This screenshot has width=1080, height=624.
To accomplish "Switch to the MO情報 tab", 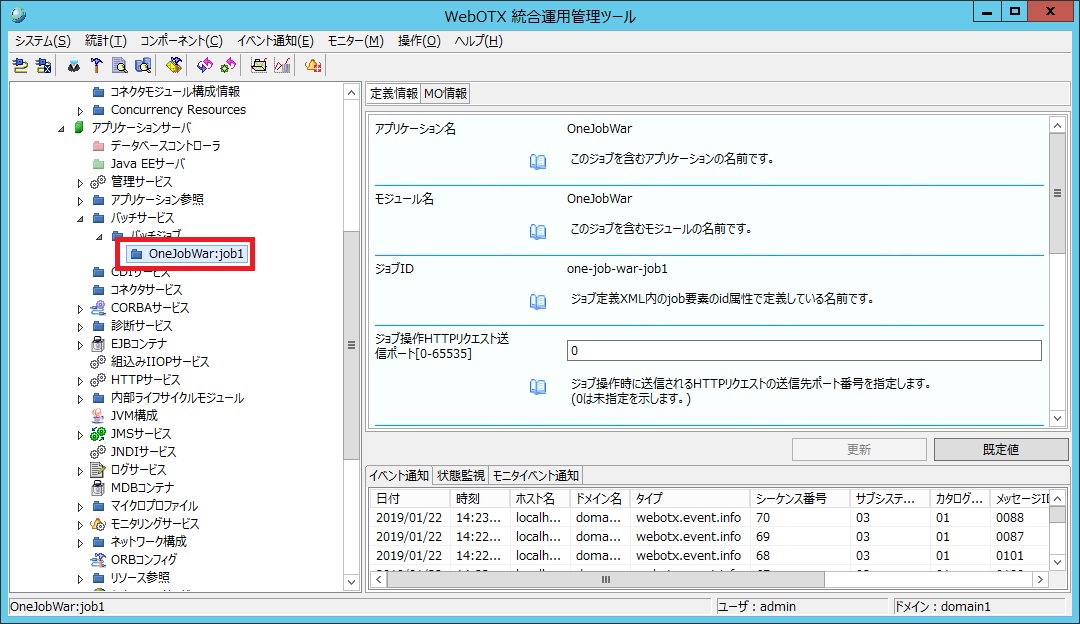I will click(x=445, y=94).
